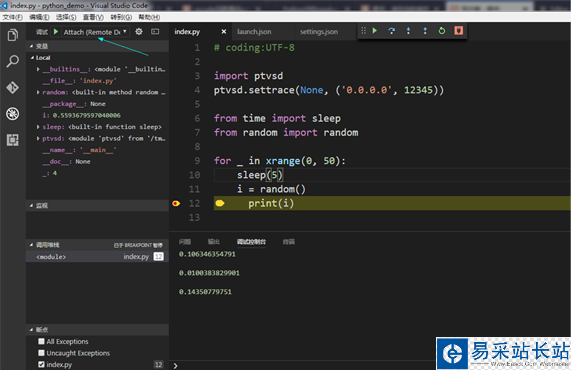The image size is (571, 370).
Task: Click the breakpoint dot on line 12
Action: (176, 203)
